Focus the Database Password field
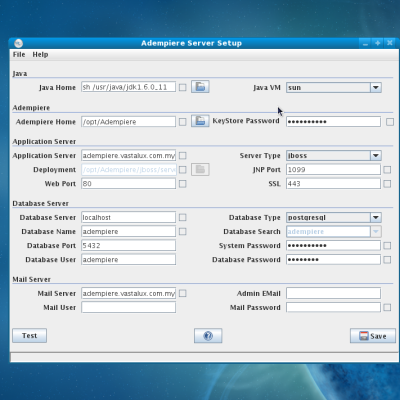The image size is (400, 400). click(x=333, y=260)
